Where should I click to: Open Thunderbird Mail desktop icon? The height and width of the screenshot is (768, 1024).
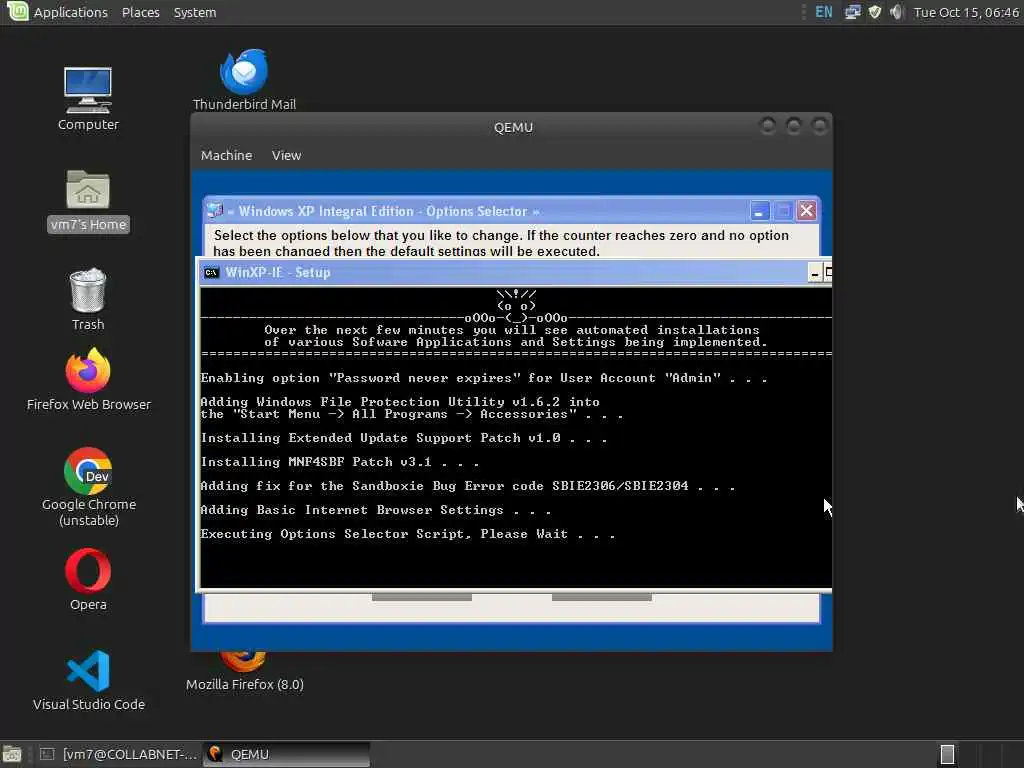[x=244, y=71]
